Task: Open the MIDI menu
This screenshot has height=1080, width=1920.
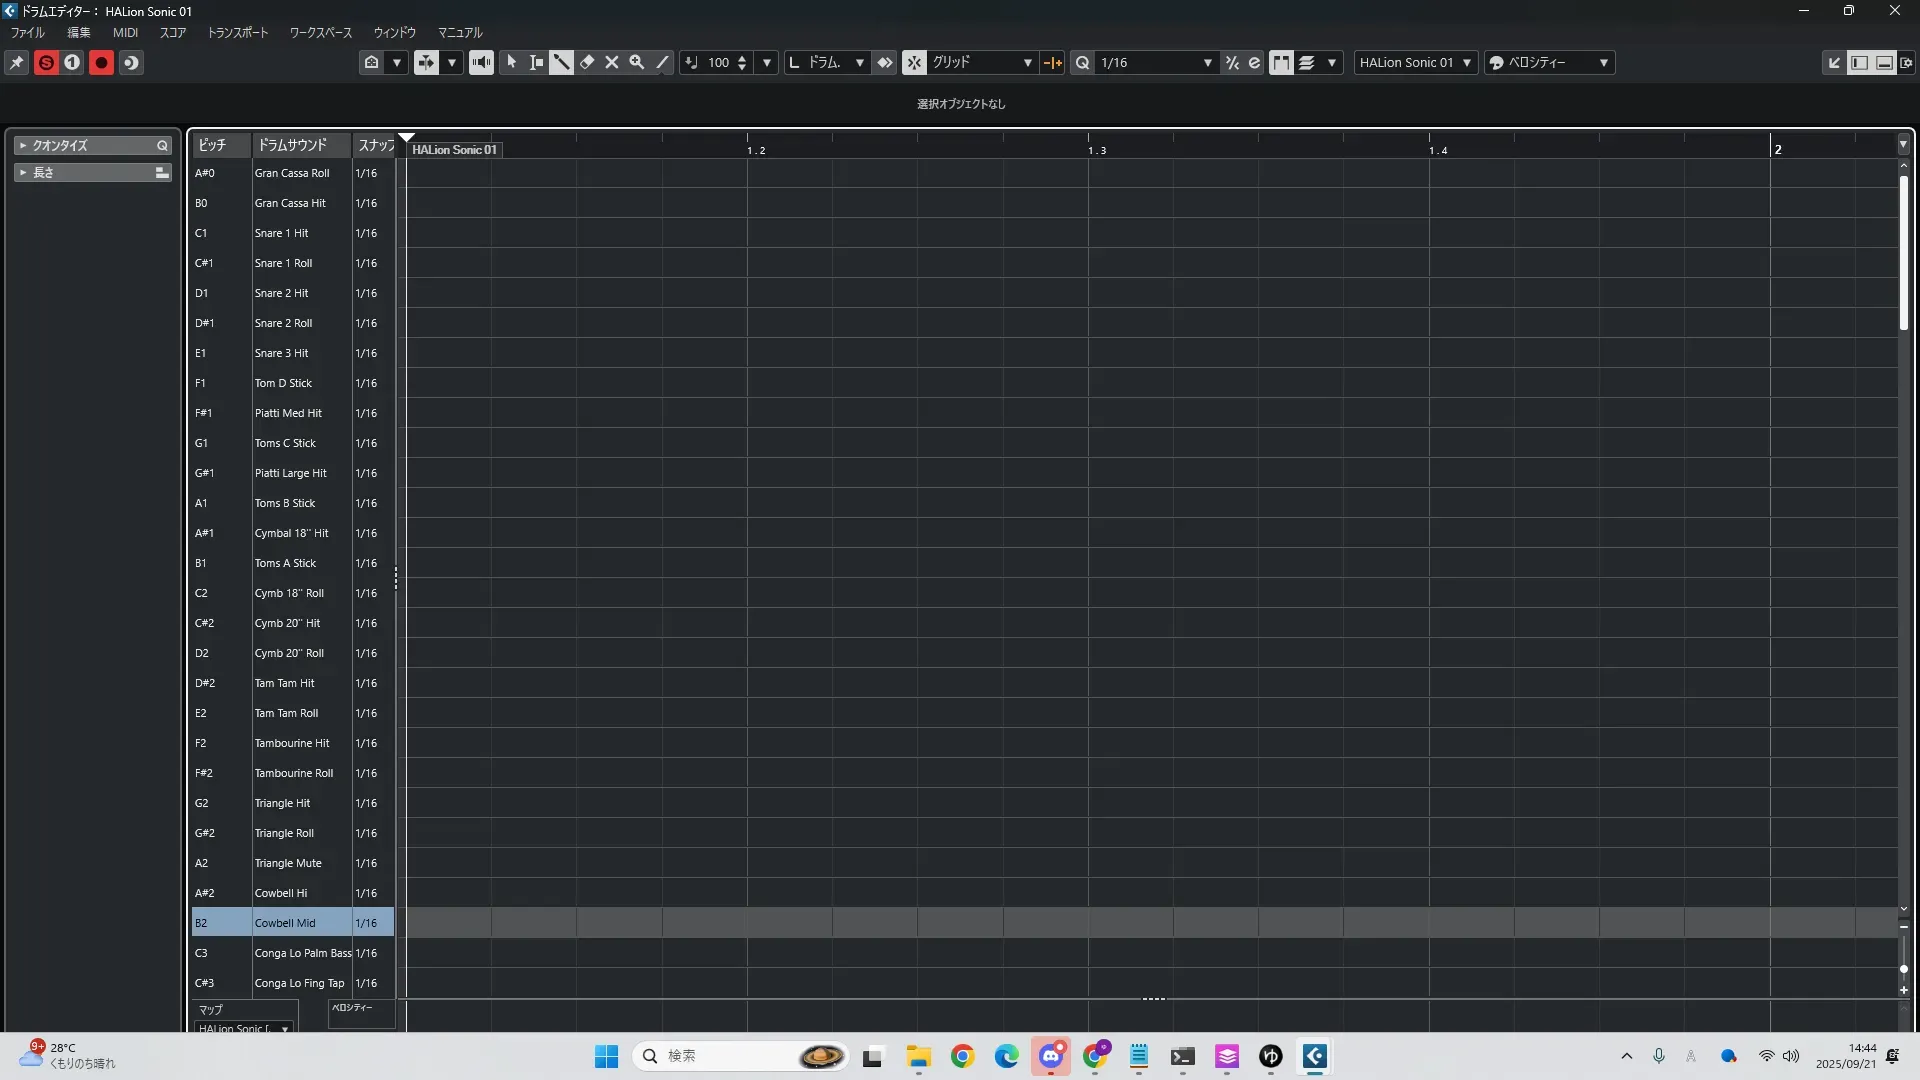Action: [125, 32]
